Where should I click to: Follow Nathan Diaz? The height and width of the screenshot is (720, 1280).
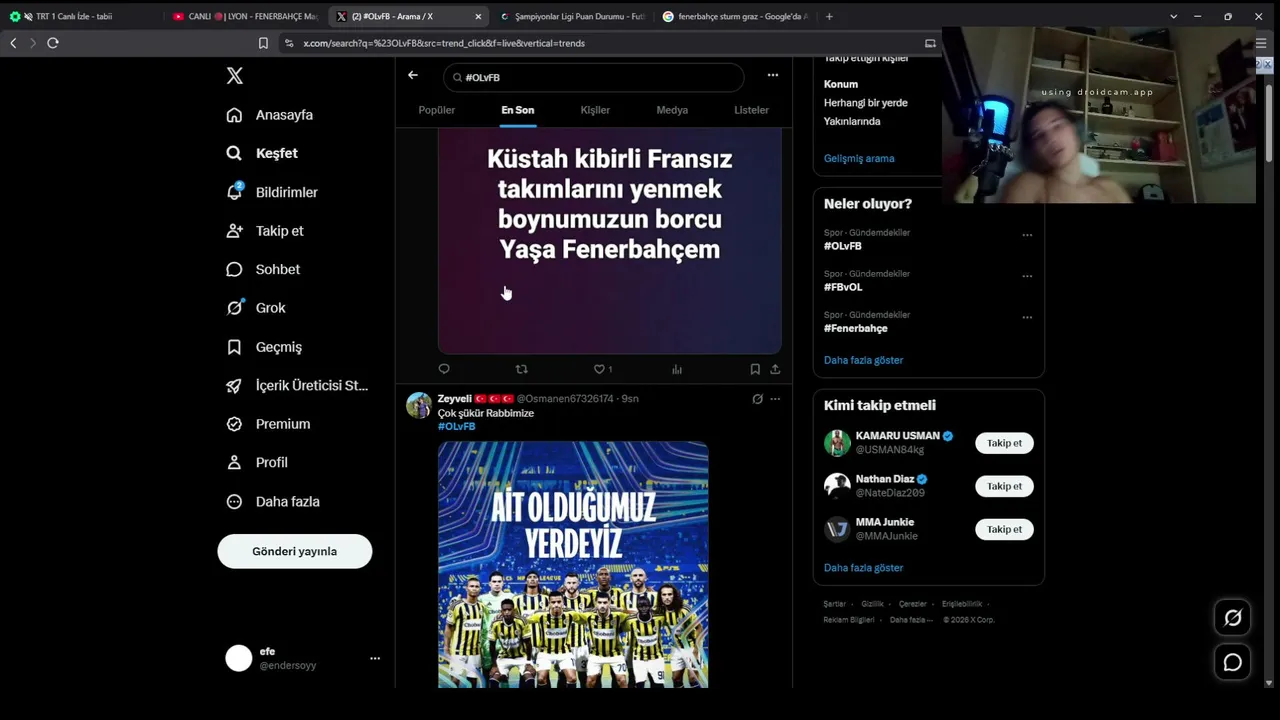[x=1005, y=486]
